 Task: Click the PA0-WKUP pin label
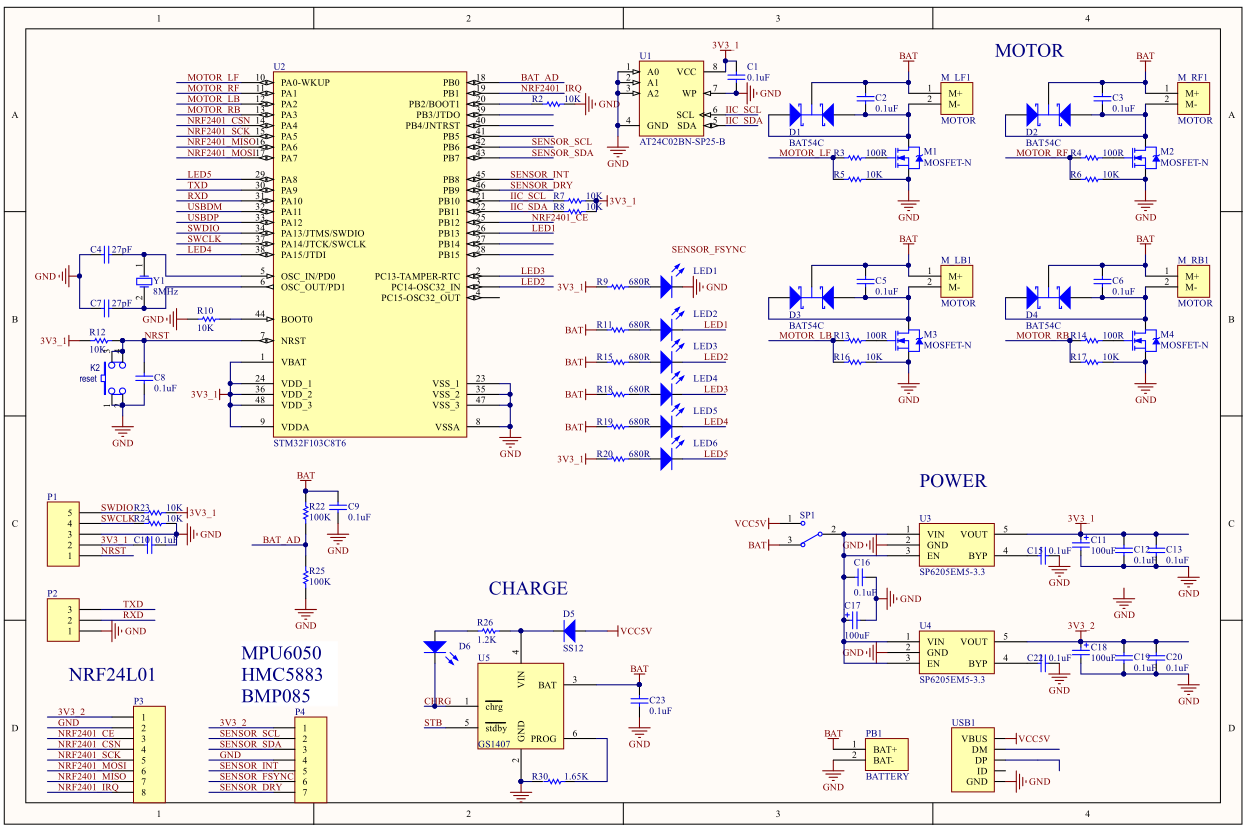tap(306, 82)
